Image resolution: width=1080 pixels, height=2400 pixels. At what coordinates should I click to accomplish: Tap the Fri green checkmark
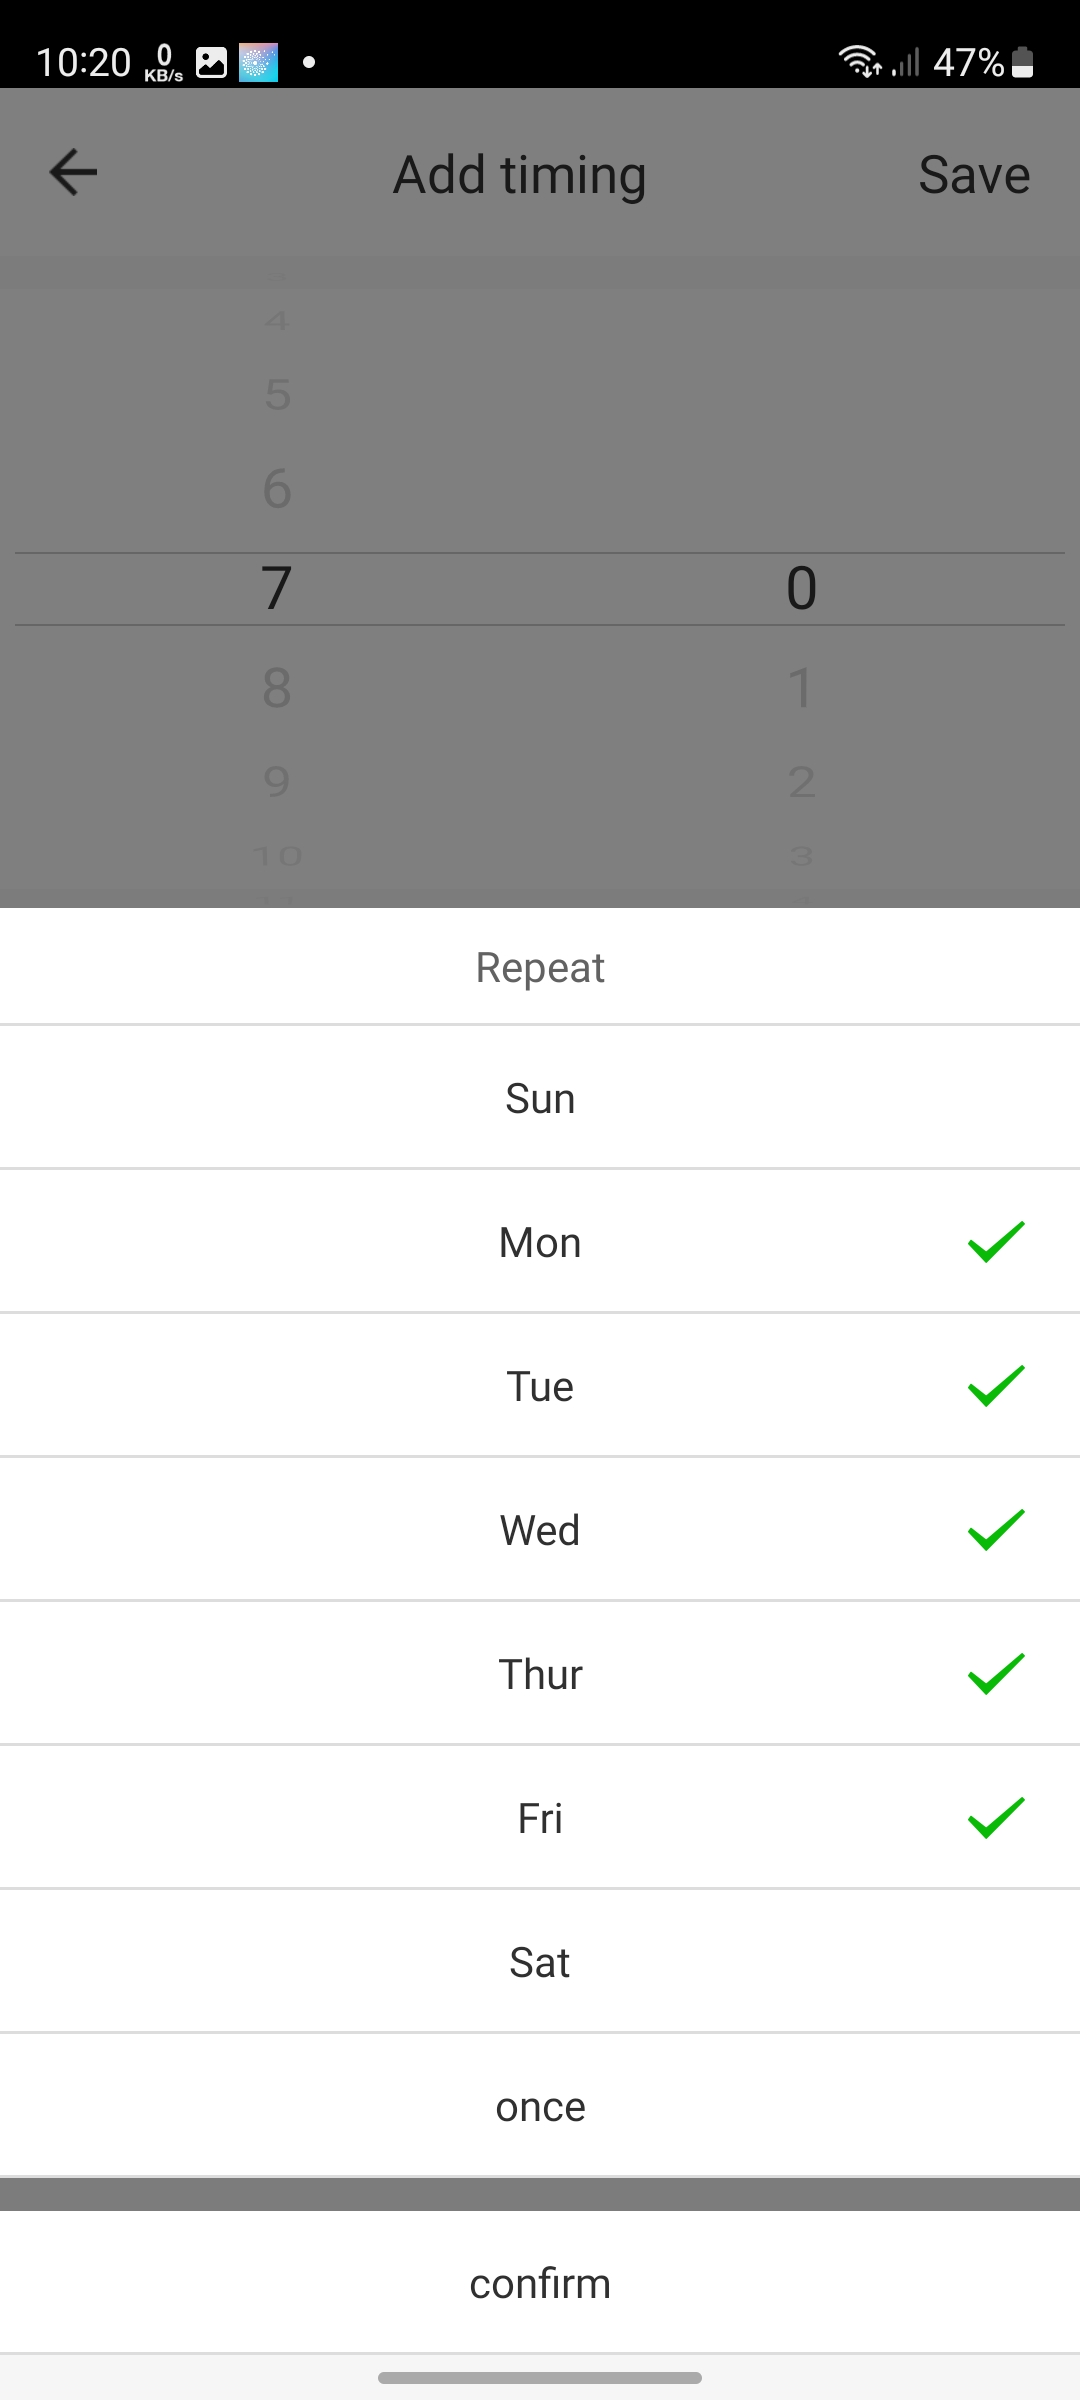tap(996, 1818)
